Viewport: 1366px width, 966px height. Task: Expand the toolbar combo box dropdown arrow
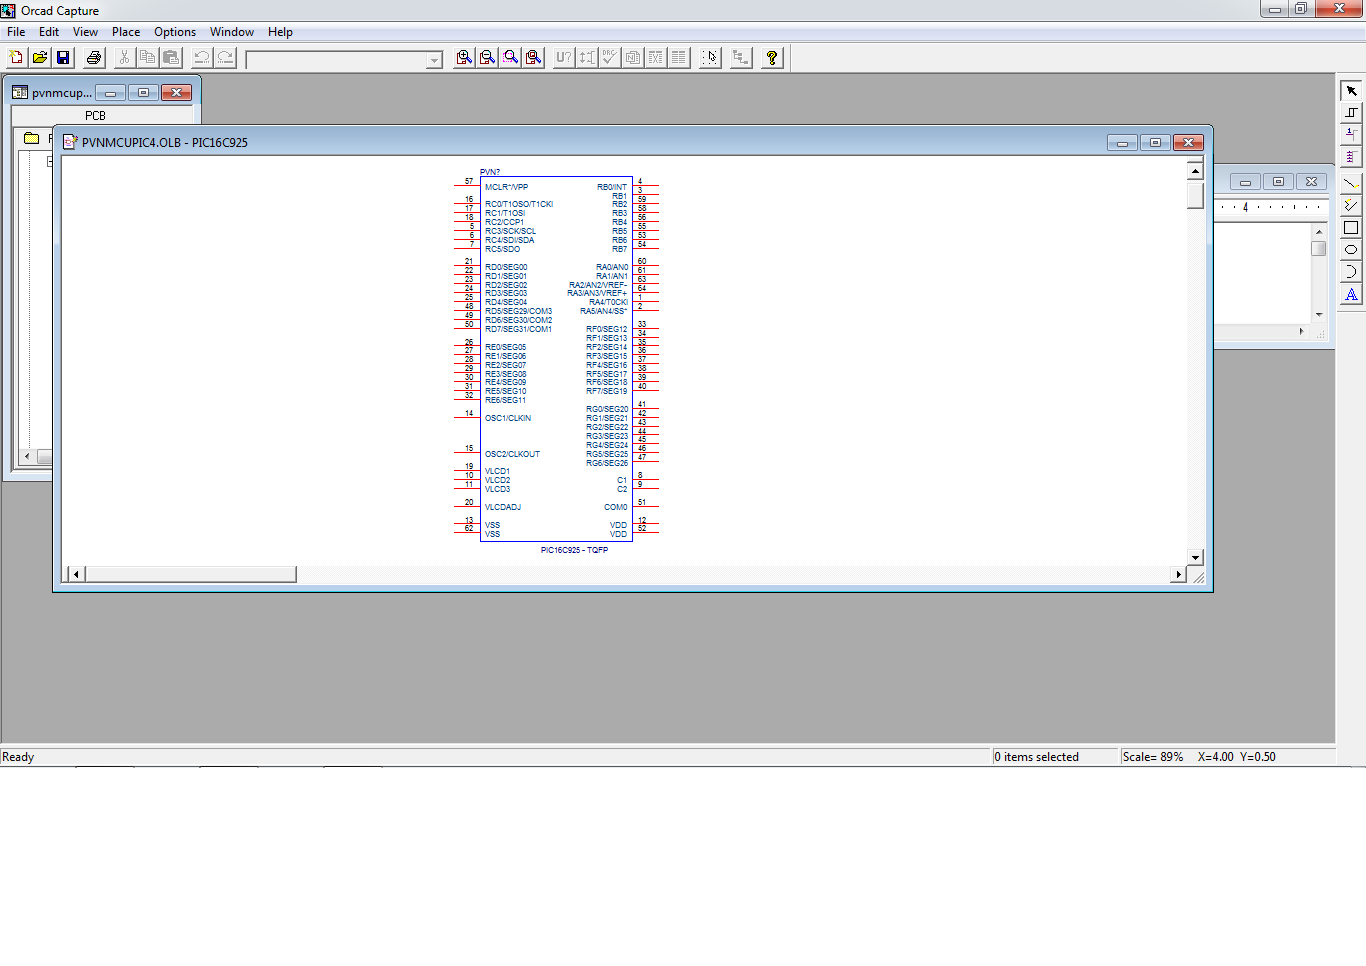pos(434,60)
